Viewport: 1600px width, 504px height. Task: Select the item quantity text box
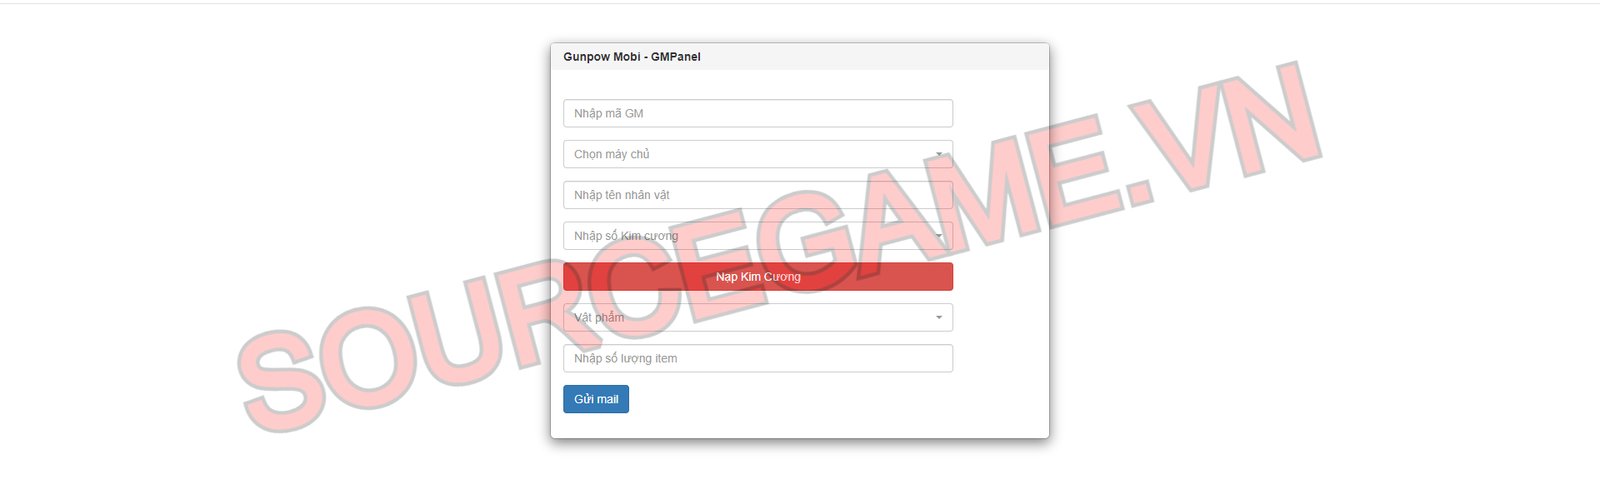tap(758, 358)
